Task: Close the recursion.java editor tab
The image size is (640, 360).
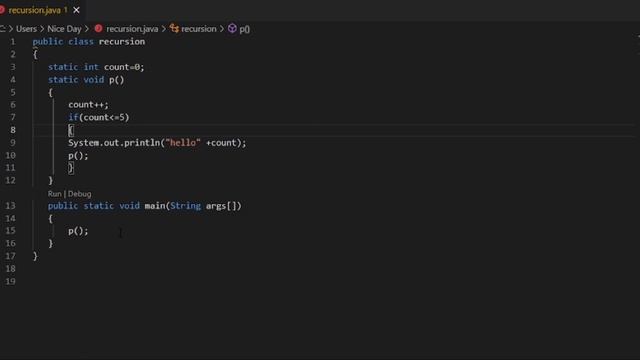Action: [76, 10]
